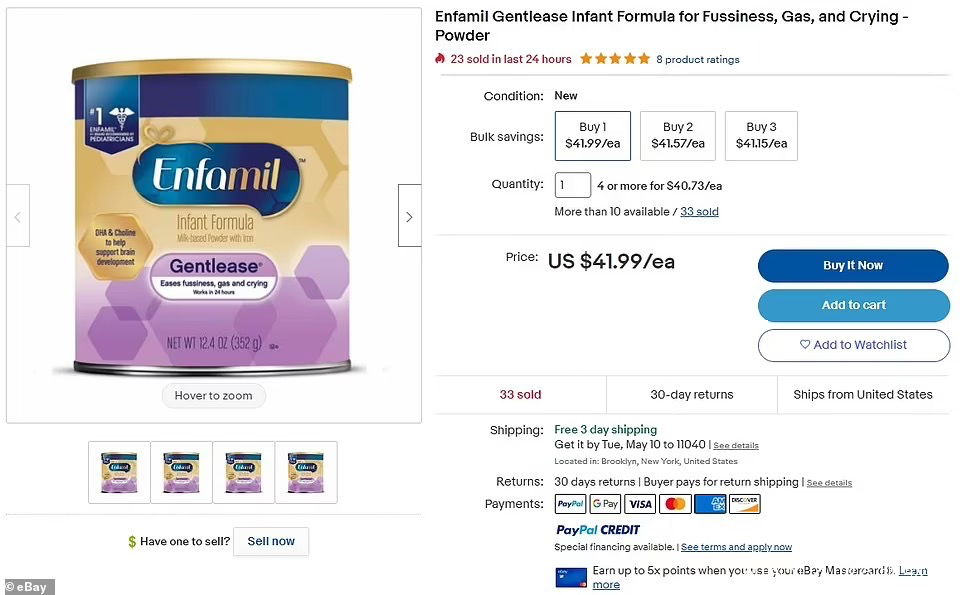
Task: Select the first product thumbnail
Action: click(120, 472)
